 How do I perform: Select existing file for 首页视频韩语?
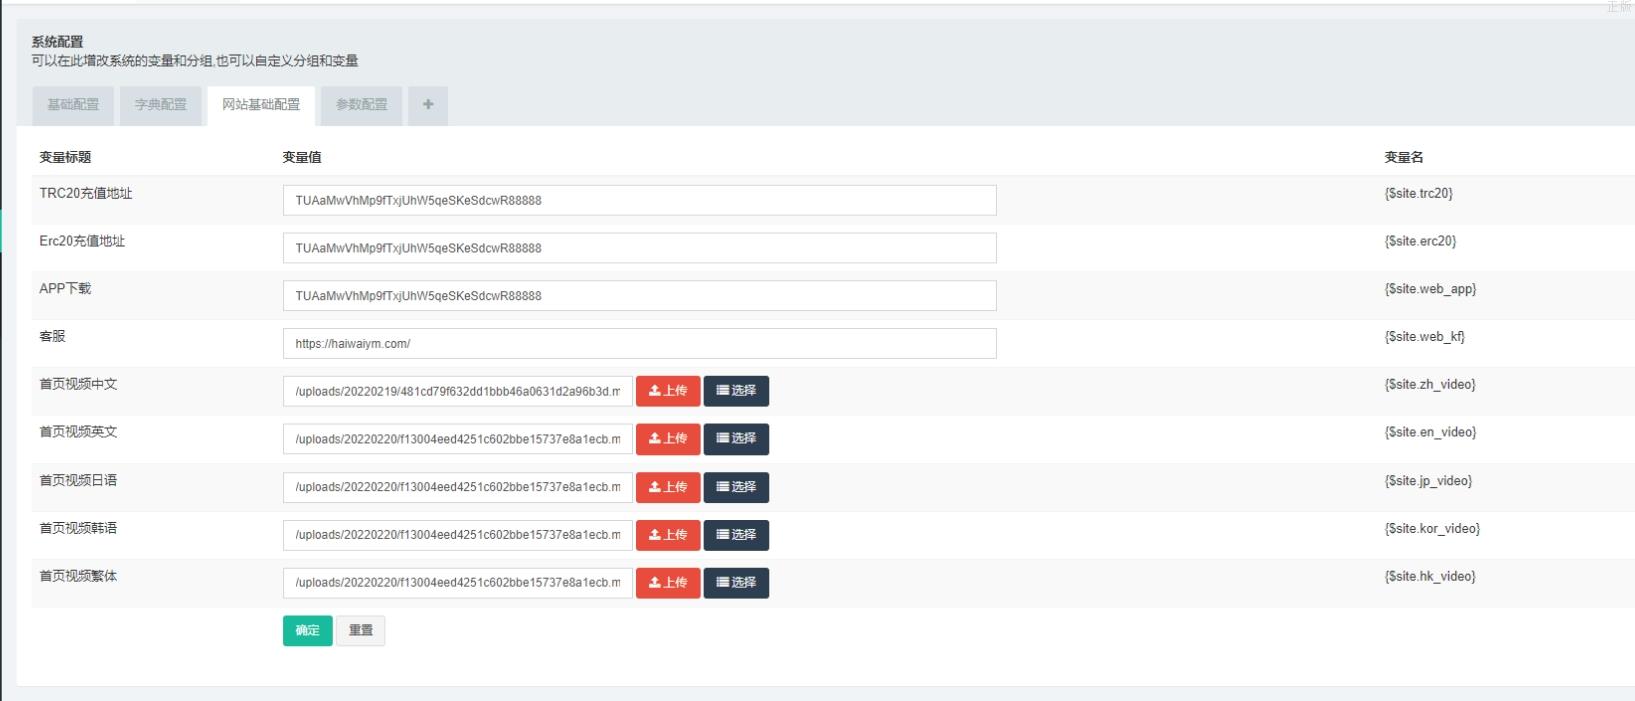(x=736, y=535)
